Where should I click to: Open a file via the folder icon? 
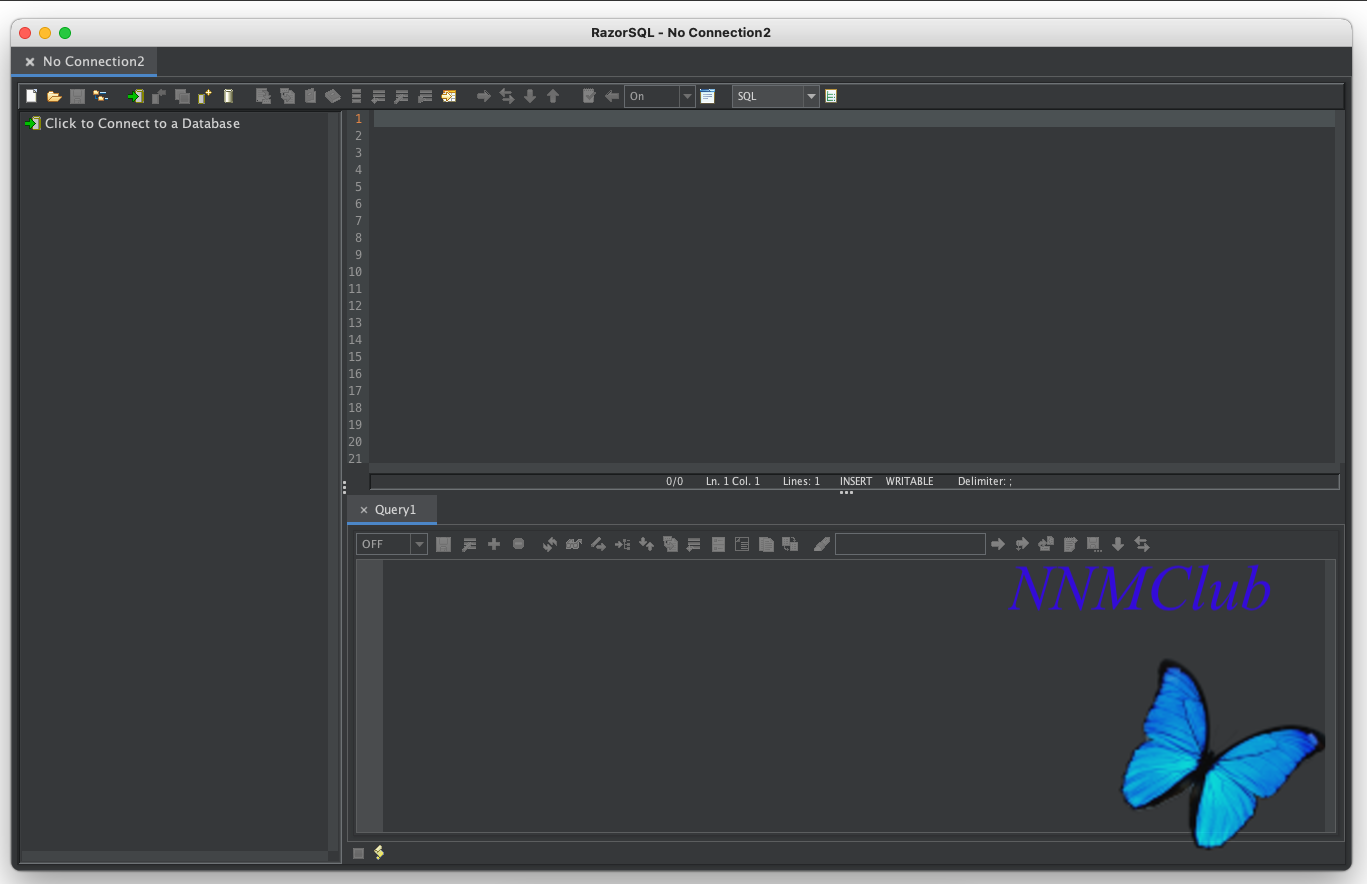[x=54, y=96]
